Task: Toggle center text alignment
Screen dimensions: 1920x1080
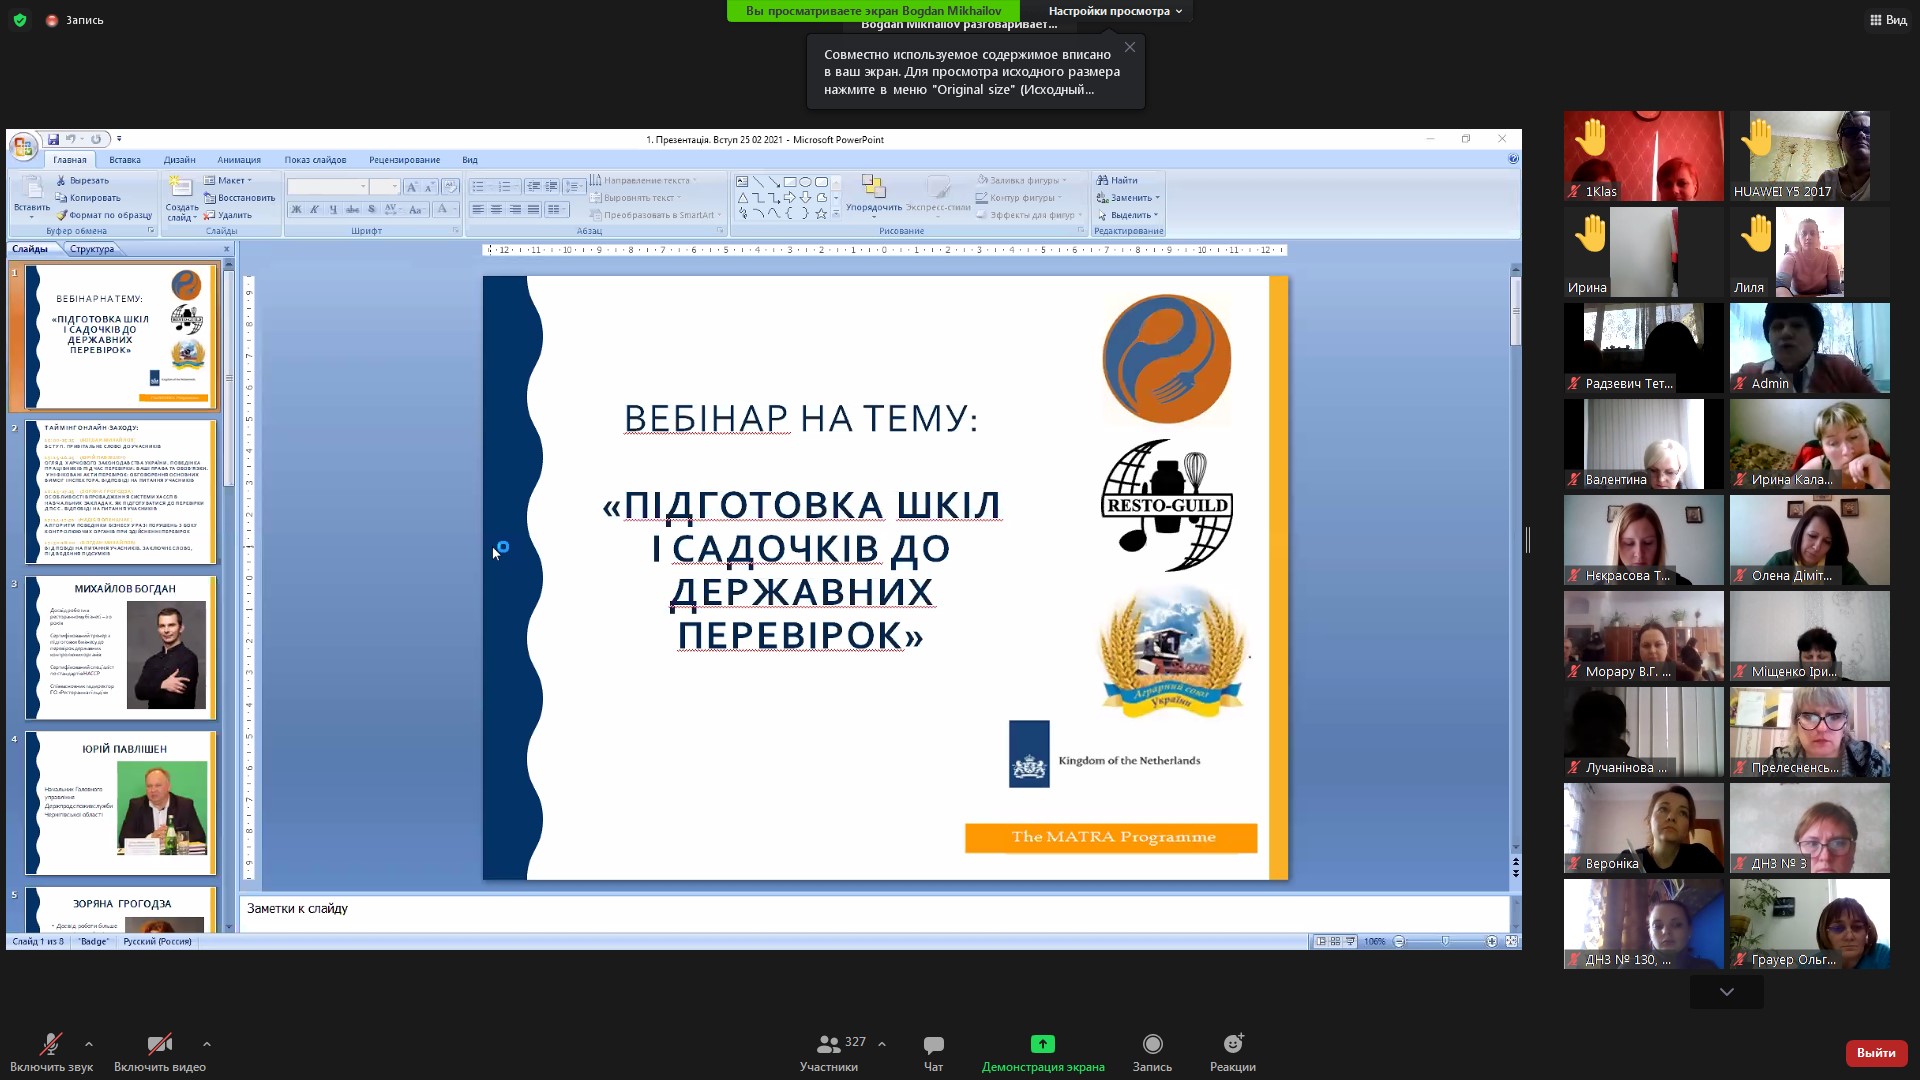Action: click(496, 209)
